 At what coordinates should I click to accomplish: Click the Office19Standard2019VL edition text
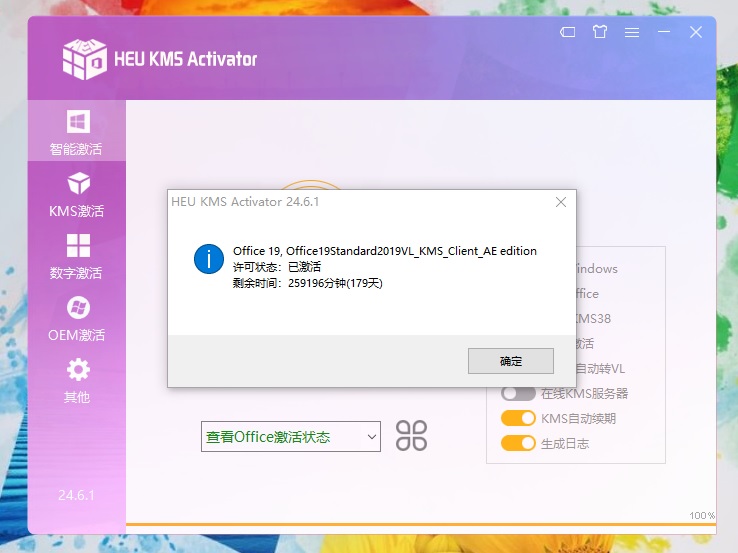pyautogui.click(x=385, y=251)
